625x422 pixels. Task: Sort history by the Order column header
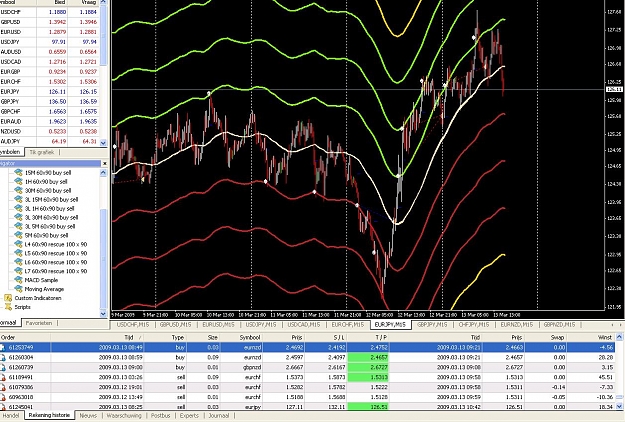click(x=25, y=337)
